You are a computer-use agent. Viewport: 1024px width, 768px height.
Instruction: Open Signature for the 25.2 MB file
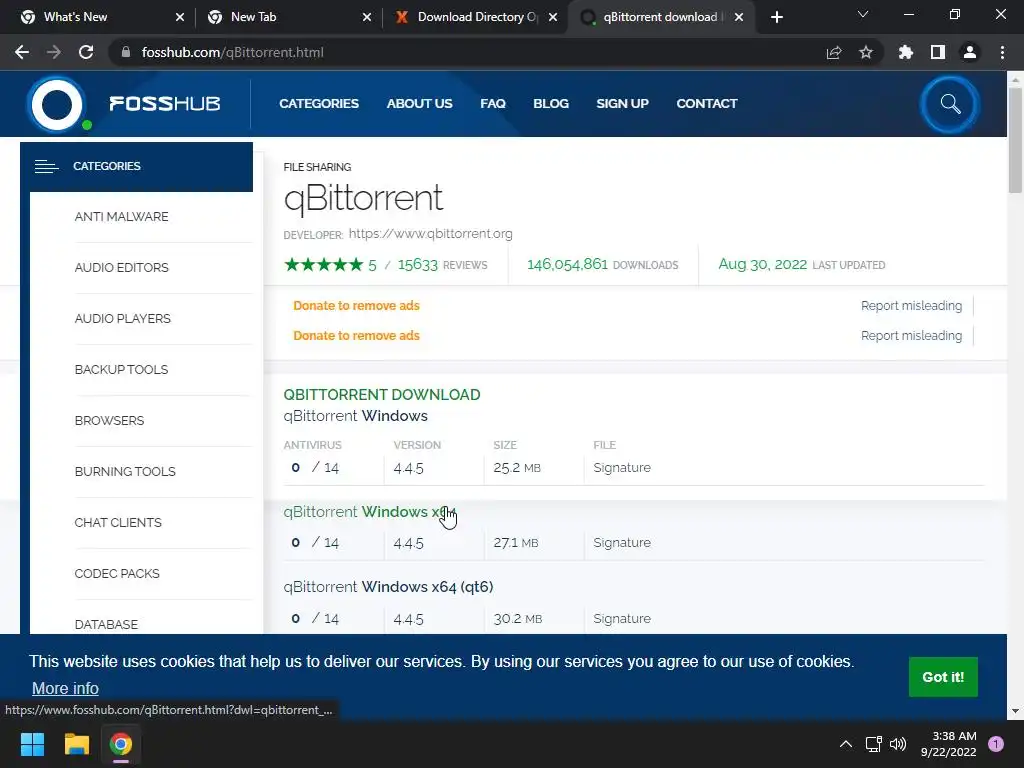click(622, 468)
